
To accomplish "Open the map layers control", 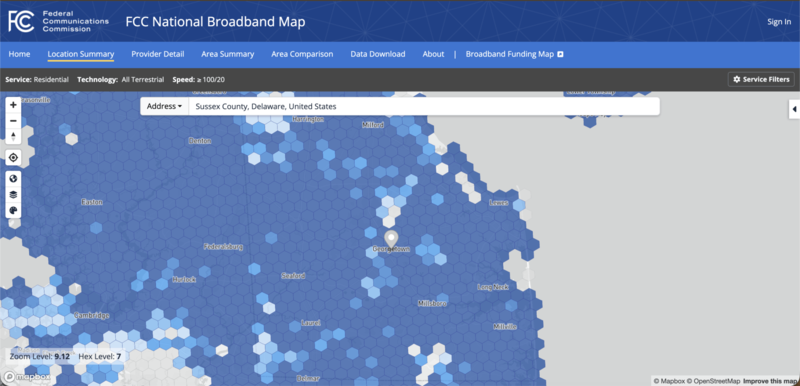I will tap(13, 194).
